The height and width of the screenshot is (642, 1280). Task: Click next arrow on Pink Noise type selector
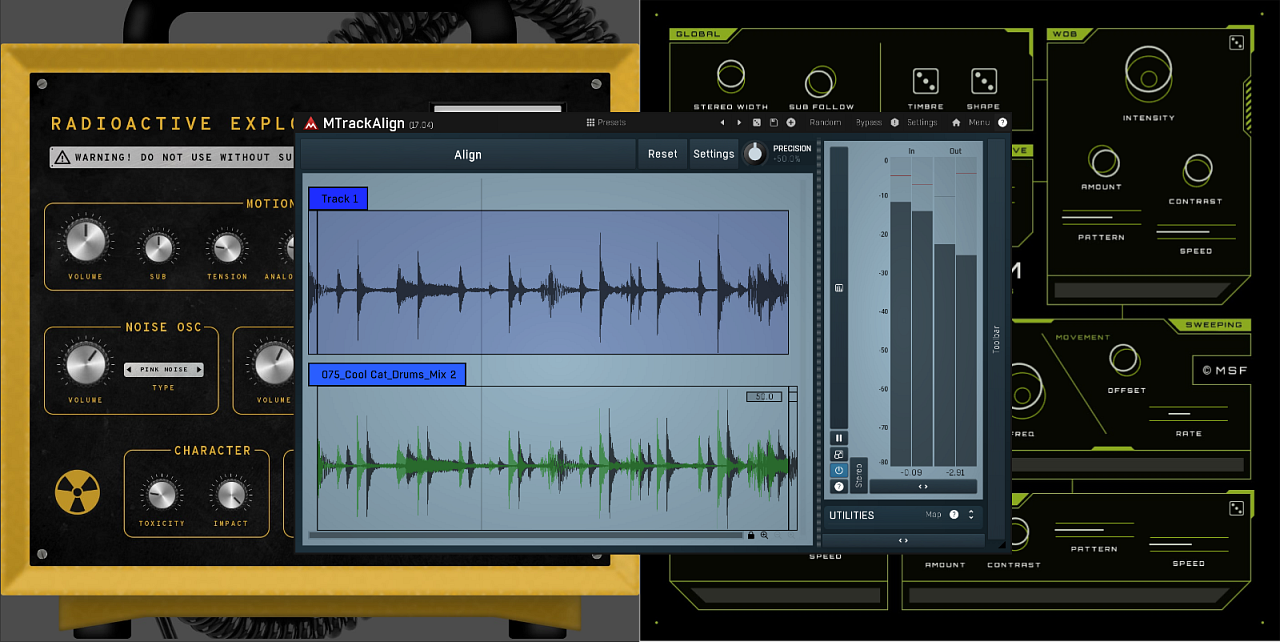(x=198, y=370)
